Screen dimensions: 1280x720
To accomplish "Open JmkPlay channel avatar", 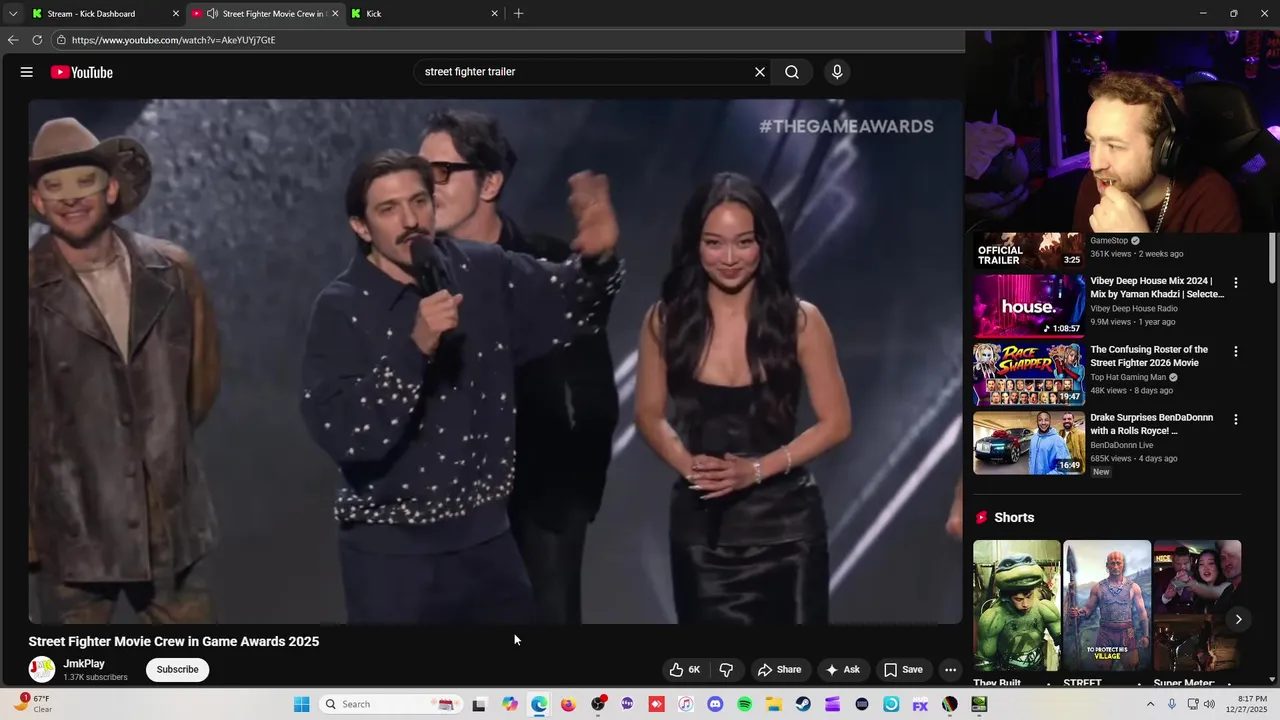I will [x=42, y=669].
